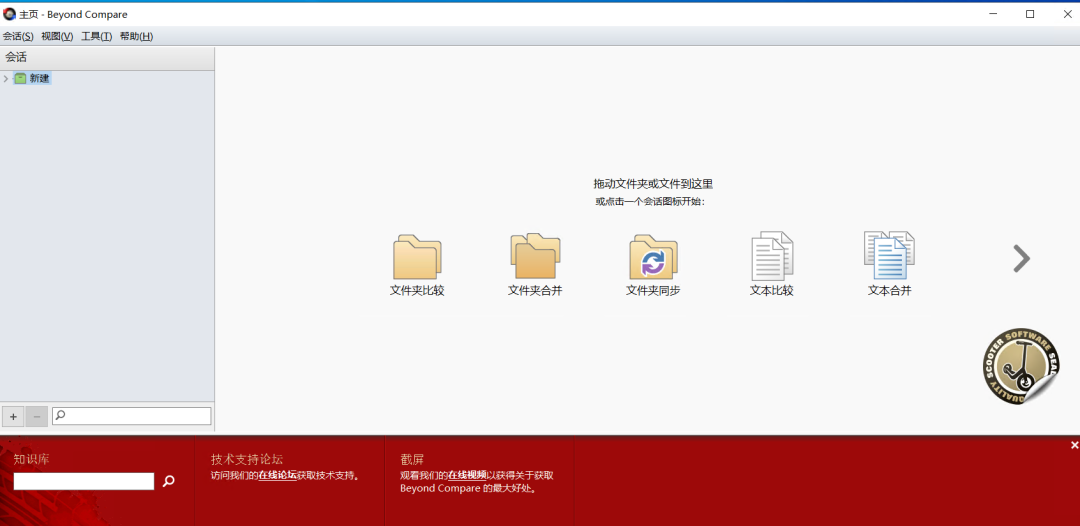Expand the 新建 tree node arrow

[x=6, y=78]
